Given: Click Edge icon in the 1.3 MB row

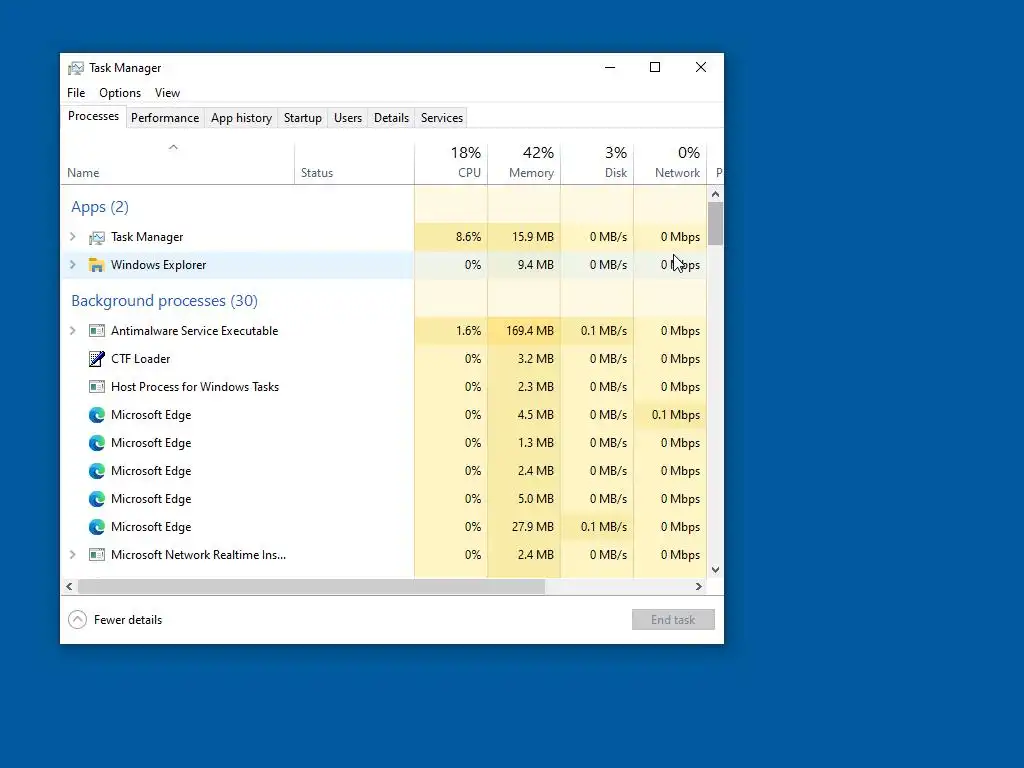Looking at the screenshot, I should 97,443.
